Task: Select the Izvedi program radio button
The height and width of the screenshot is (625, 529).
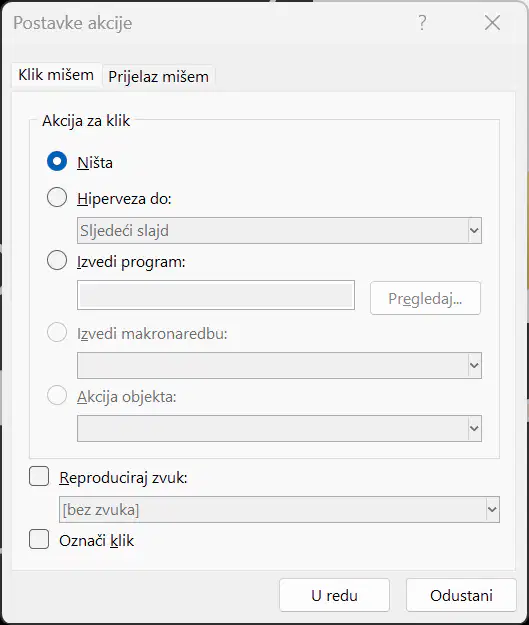Action: point(57,260)
